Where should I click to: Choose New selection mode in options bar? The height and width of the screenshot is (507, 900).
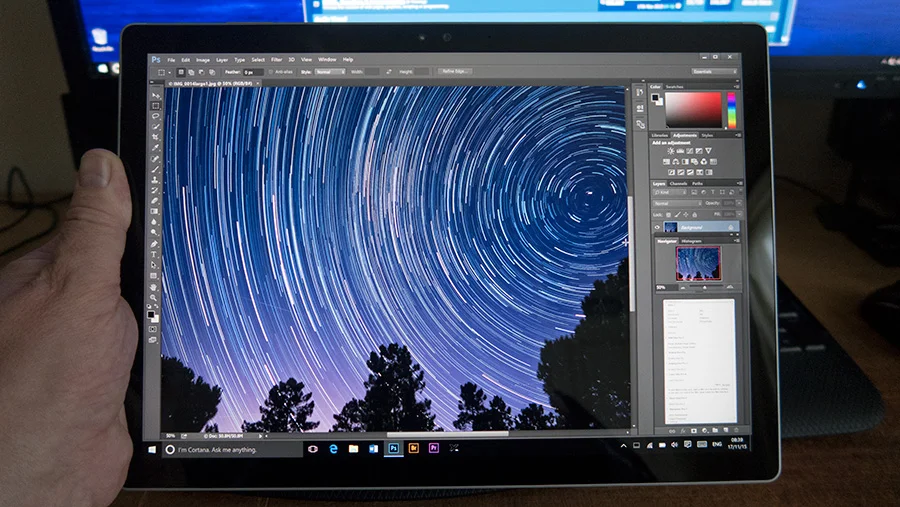click(x=181, y=72)
